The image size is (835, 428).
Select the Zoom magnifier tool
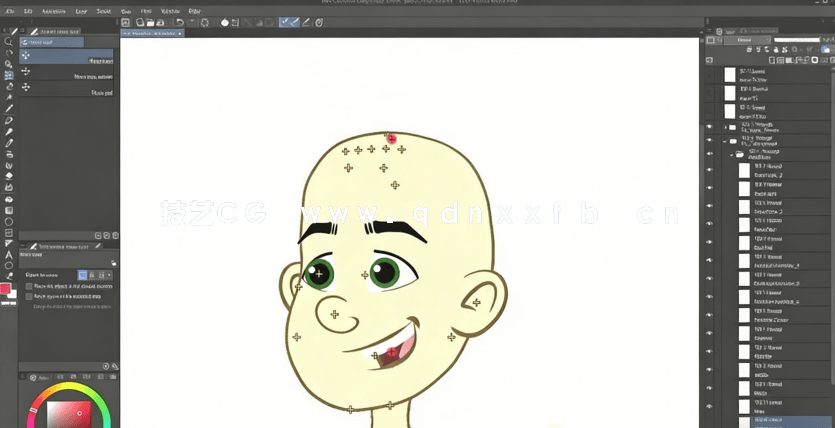[9, 42]
